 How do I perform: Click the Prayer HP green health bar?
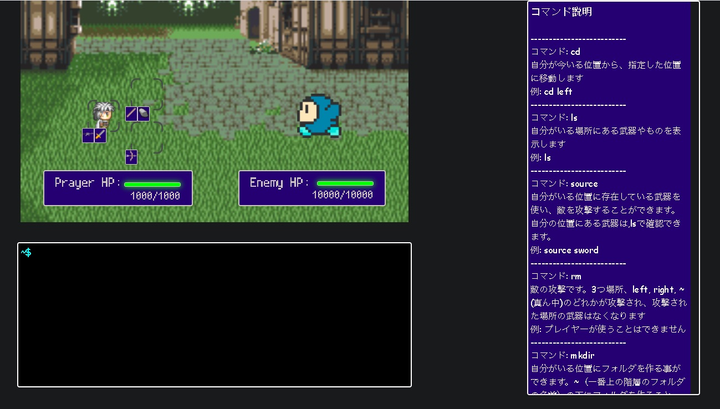152,185
